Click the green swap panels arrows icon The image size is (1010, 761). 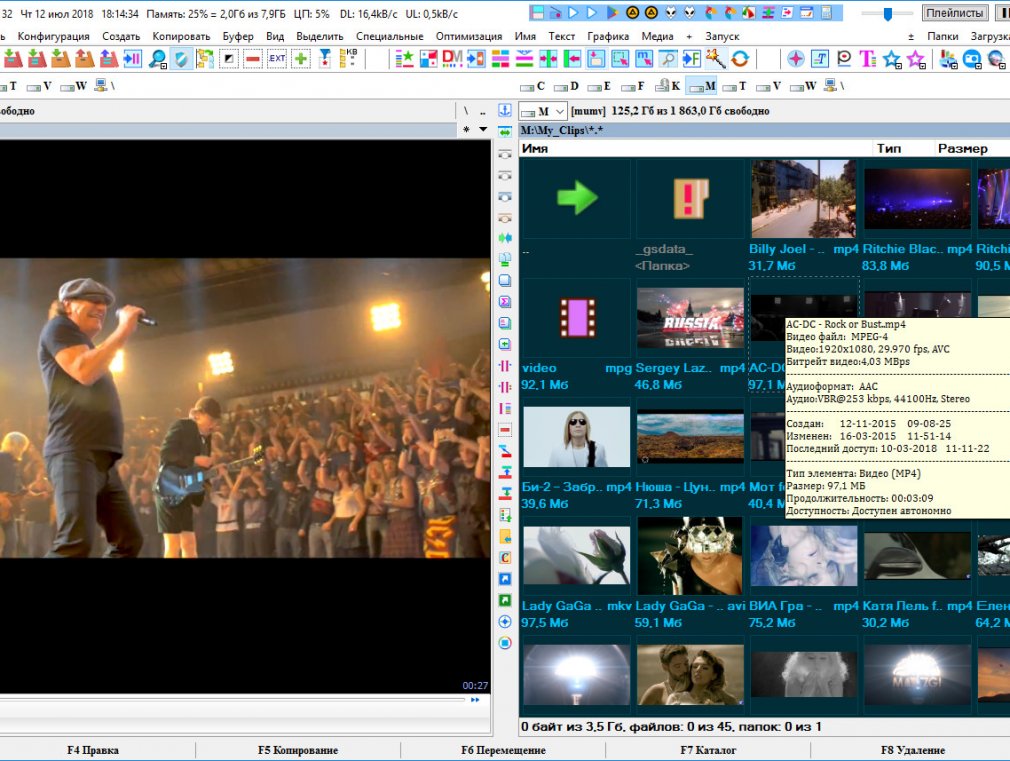(505, 131)
